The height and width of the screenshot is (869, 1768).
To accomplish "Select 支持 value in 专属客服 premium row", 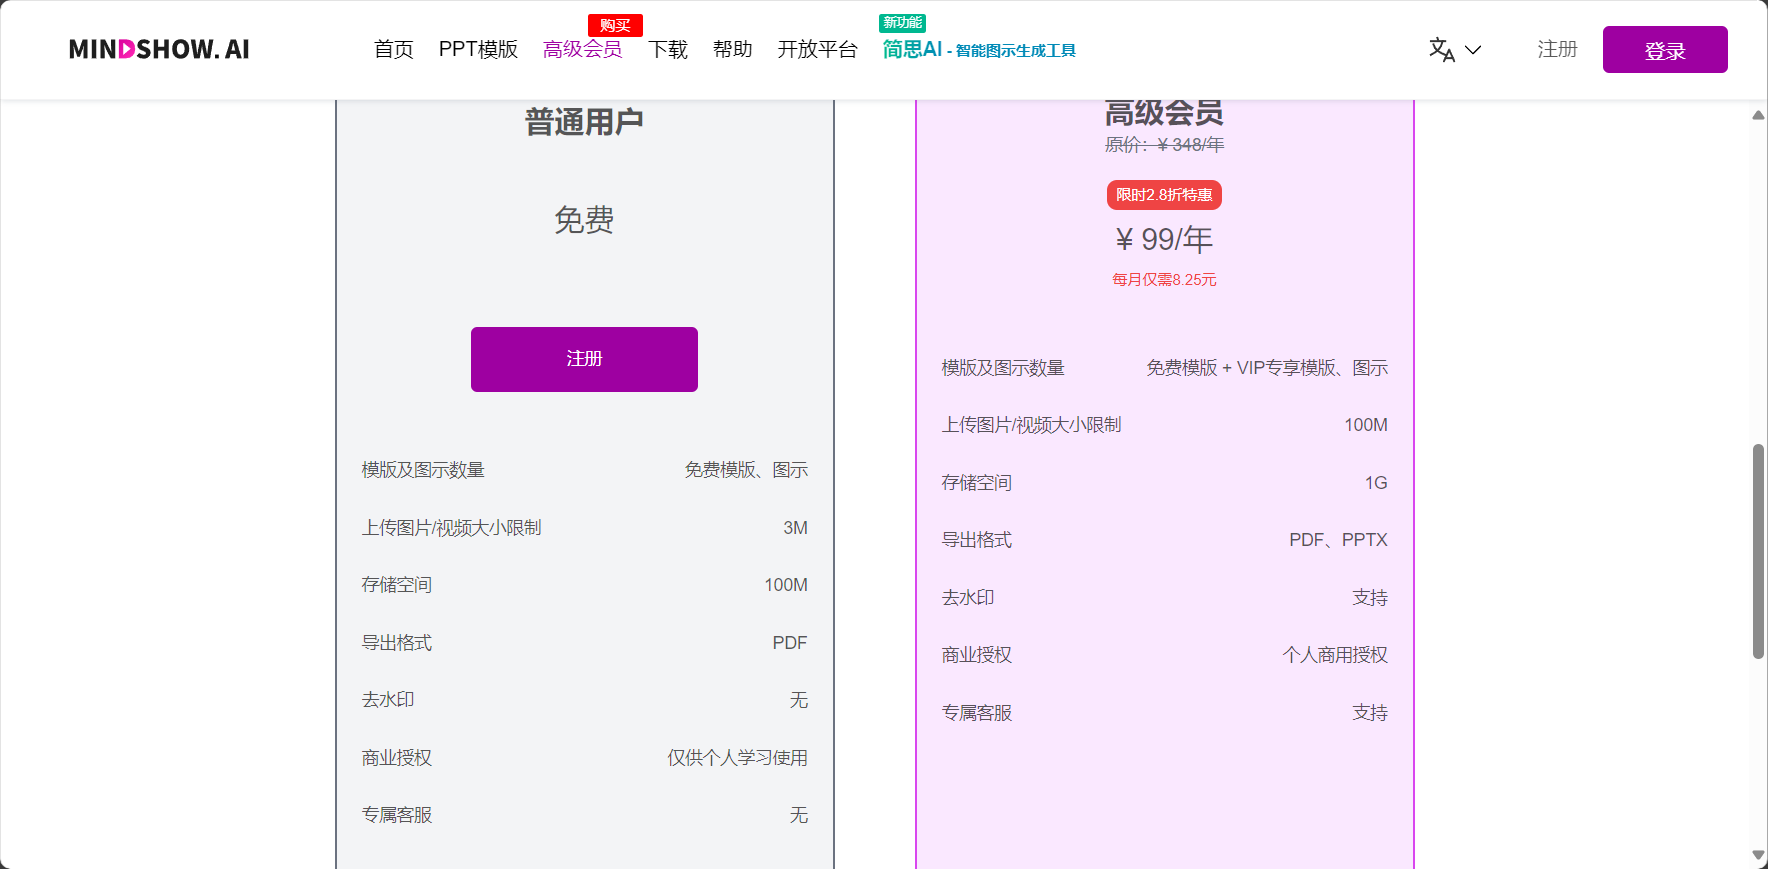I will 1370,713.
